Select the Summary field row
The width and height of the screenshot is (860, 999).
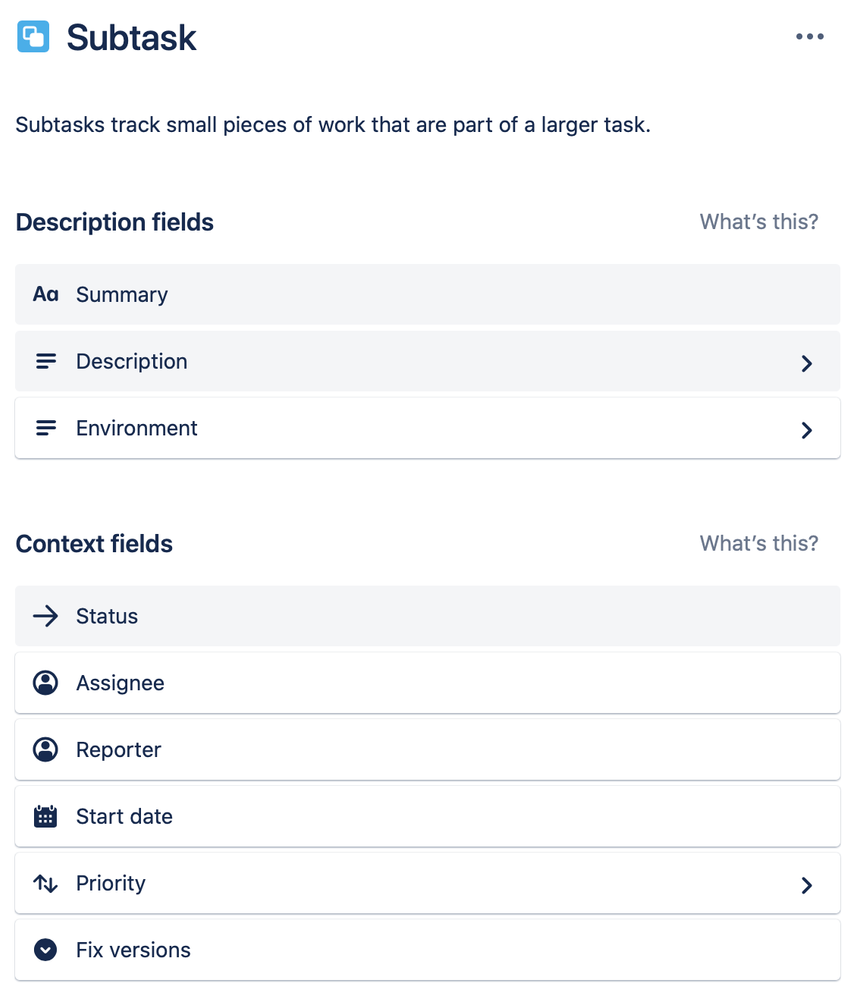pos(427,294)
